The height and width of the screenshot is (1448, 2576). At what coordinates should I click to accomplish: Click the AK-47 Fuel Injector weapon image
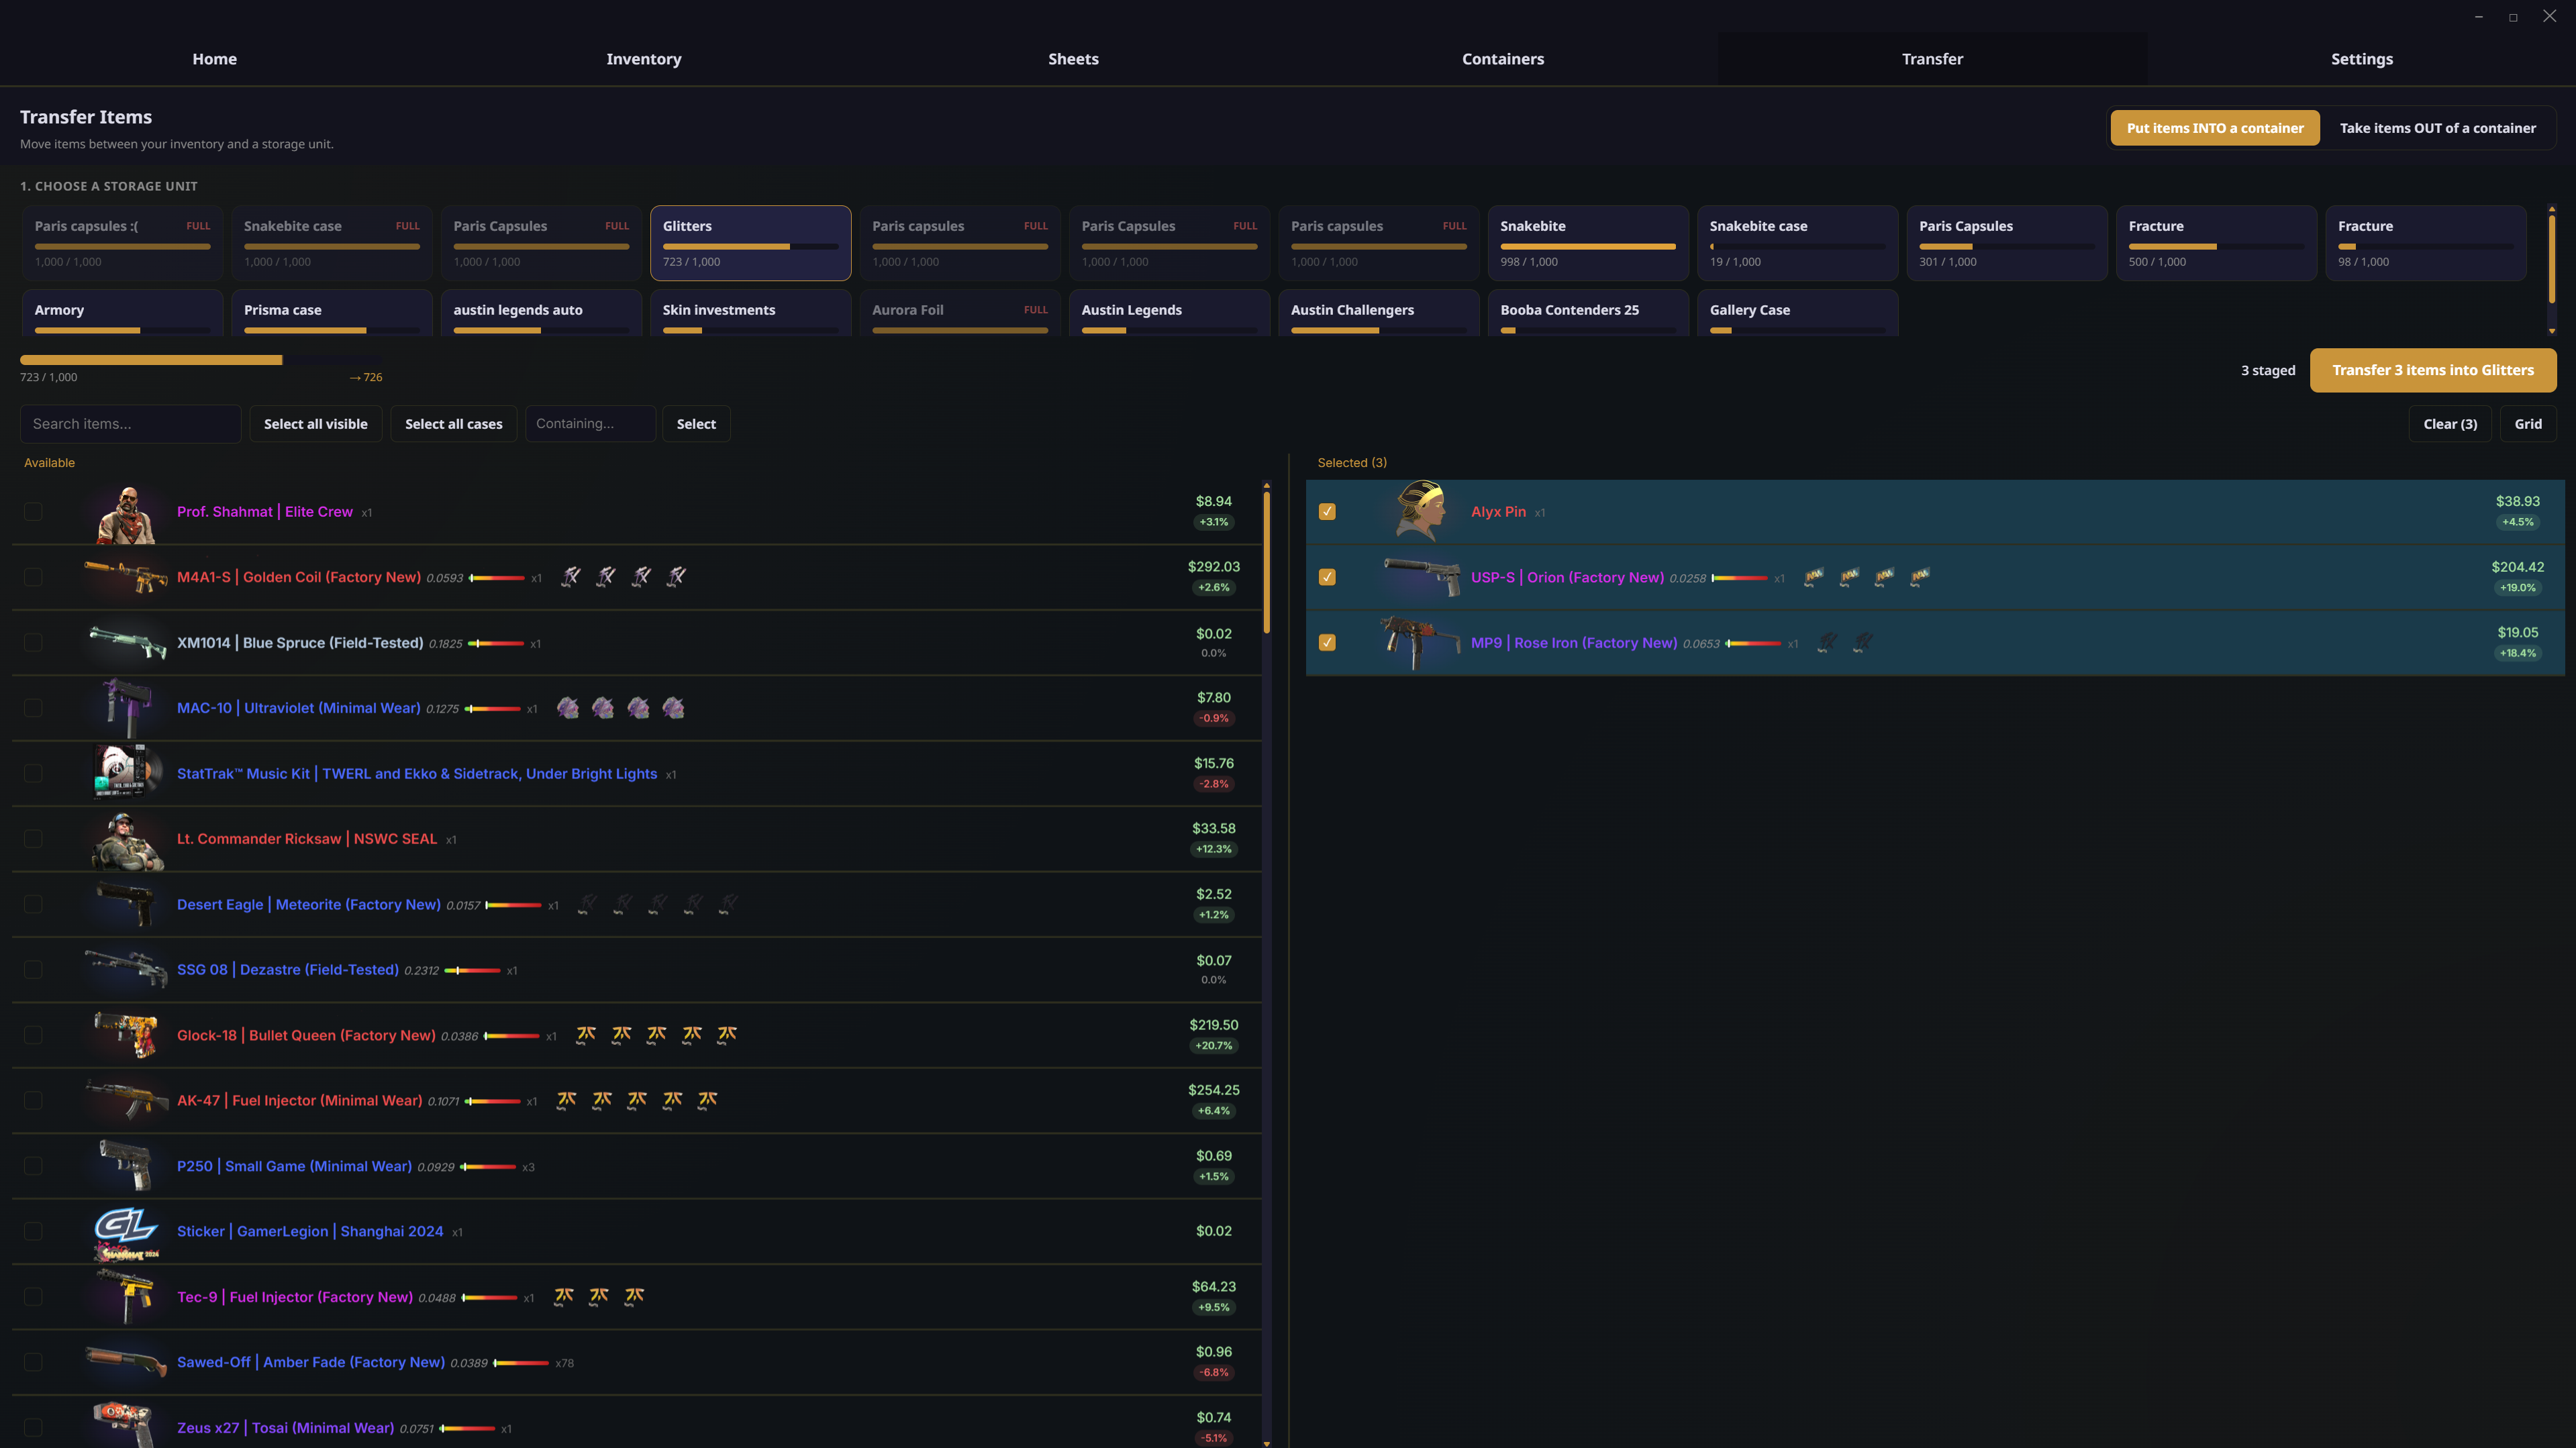126,1100
